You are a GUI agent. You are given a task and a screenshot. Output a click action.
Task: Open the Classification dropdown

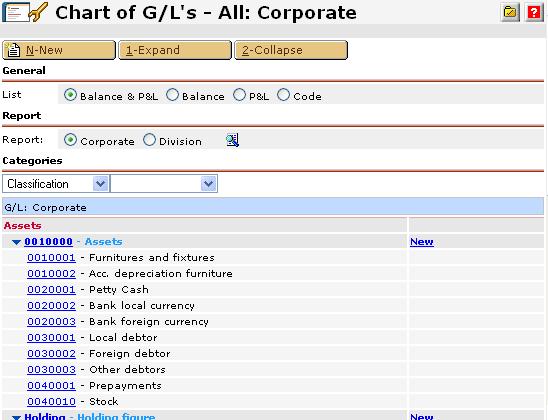coord(56,184)
